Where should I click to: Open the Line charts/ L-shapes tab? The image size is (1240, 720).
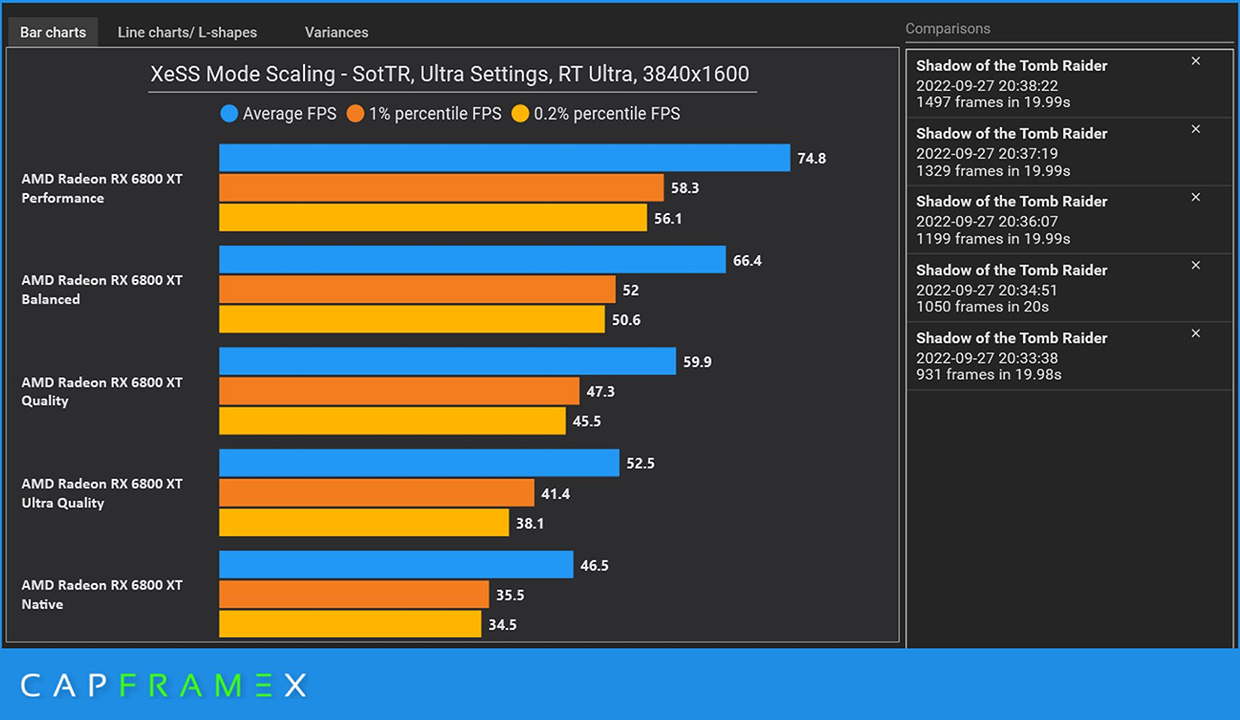[x=187, y=32]
